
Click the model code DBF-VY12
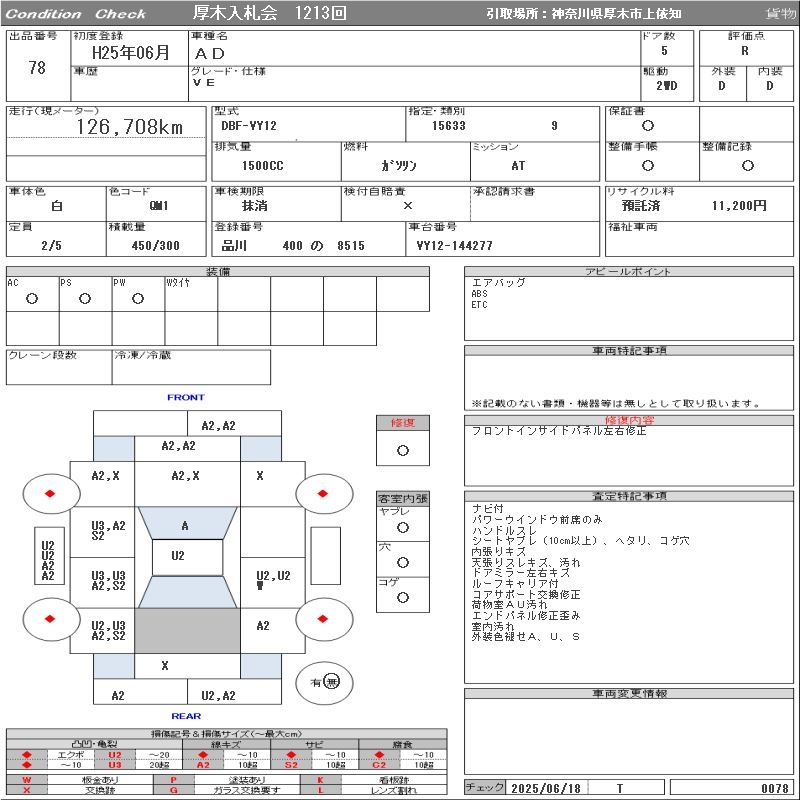[249, 126]
